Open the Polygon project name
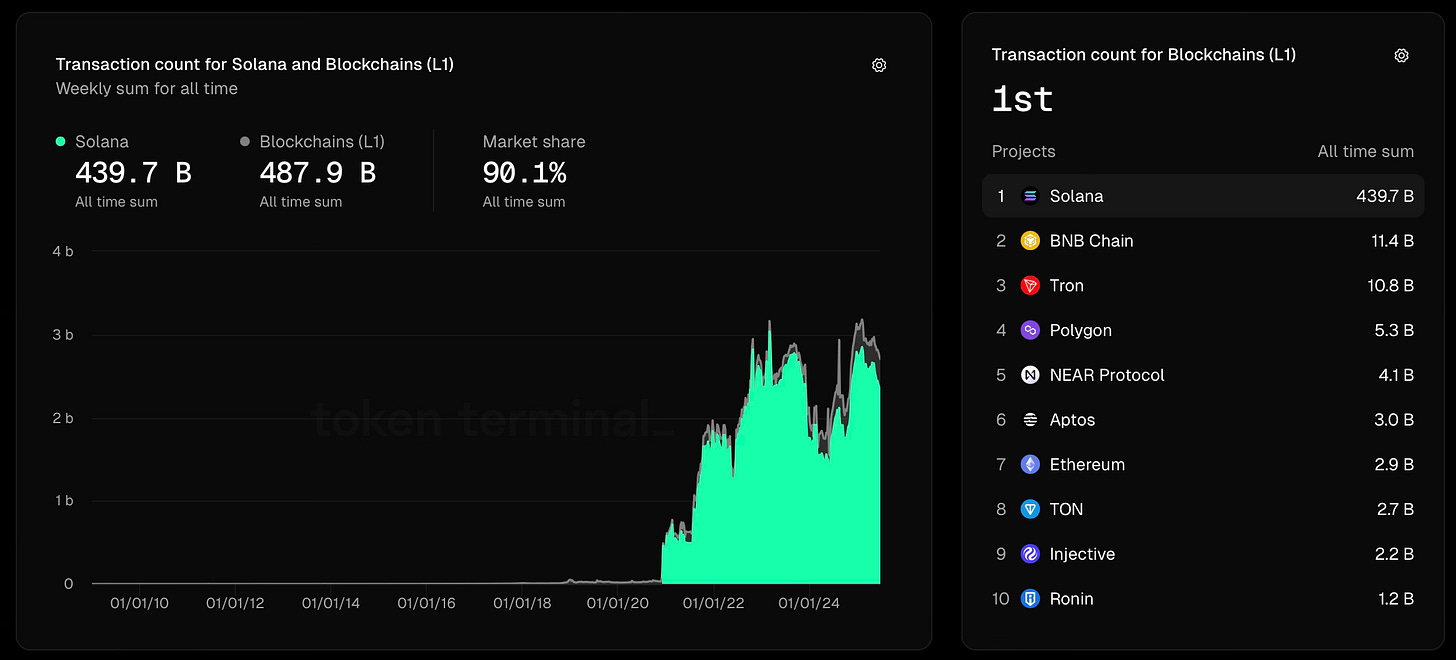This screenshot has width=1456, height=660. tap(1081, 330)
